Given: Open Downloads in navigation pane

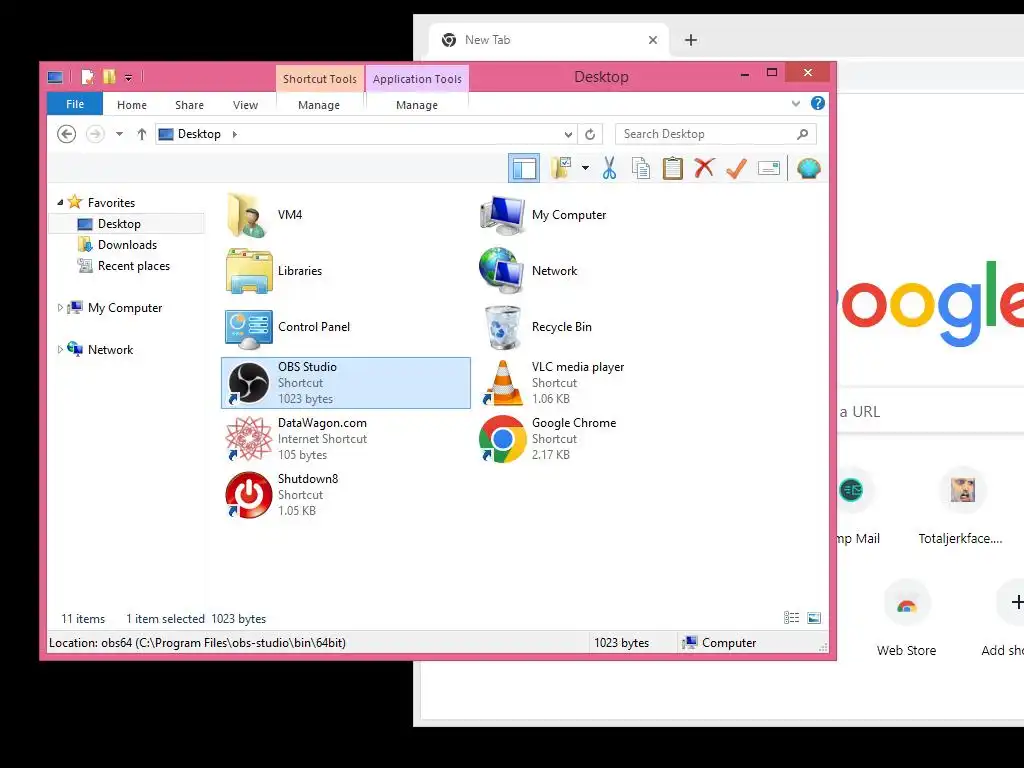Looking at the screenshot, I should tap(127, 245).
